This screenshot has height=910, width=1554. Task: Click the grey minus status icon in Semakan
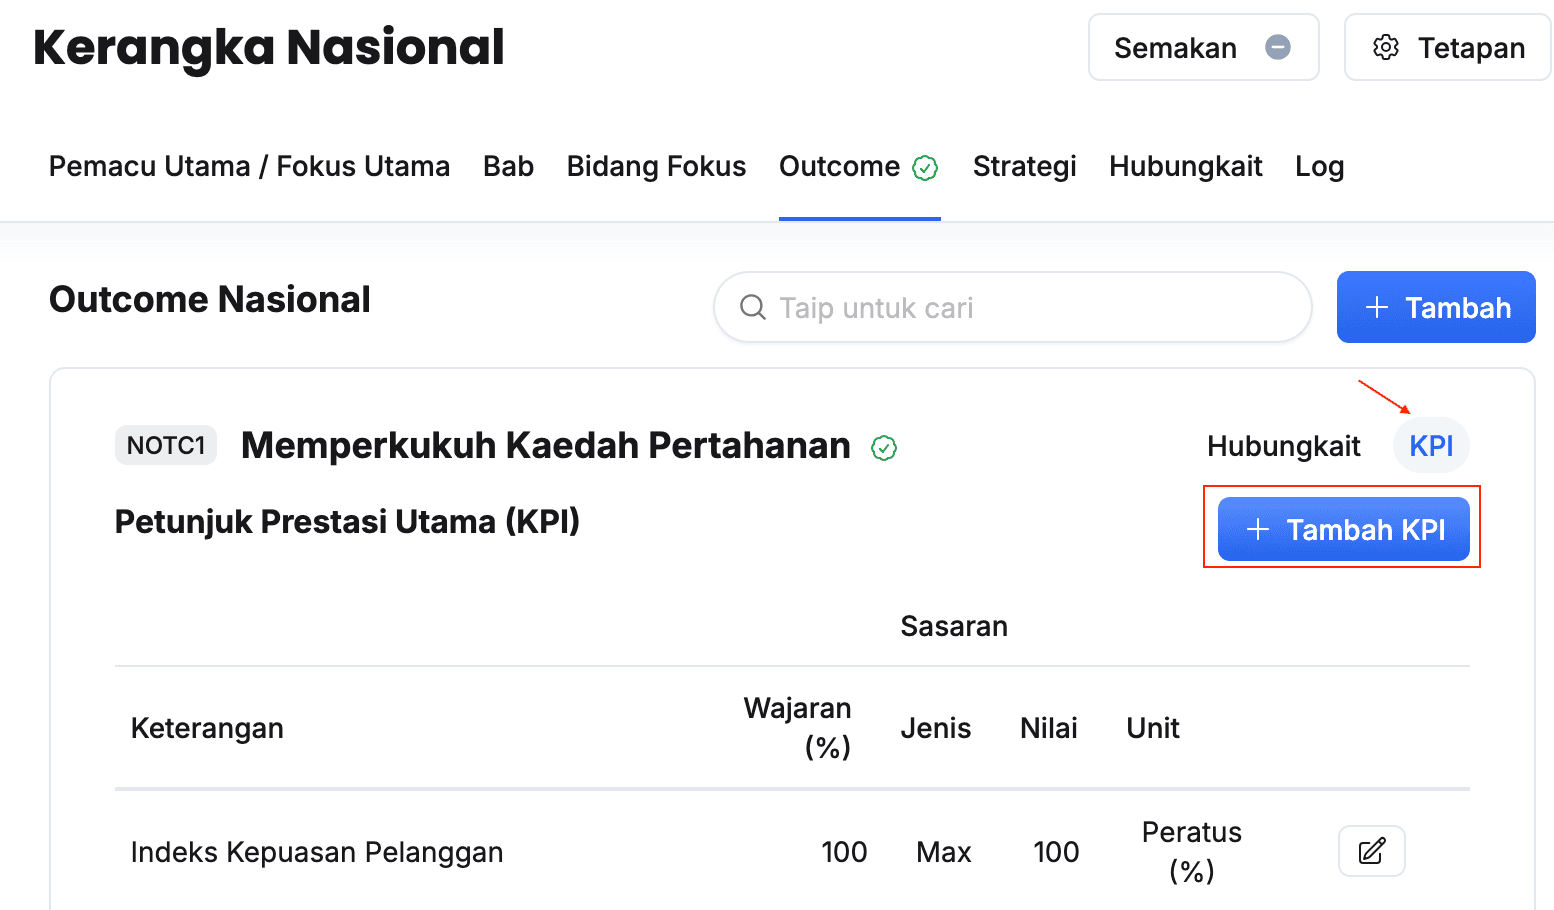pos(1277,47)
